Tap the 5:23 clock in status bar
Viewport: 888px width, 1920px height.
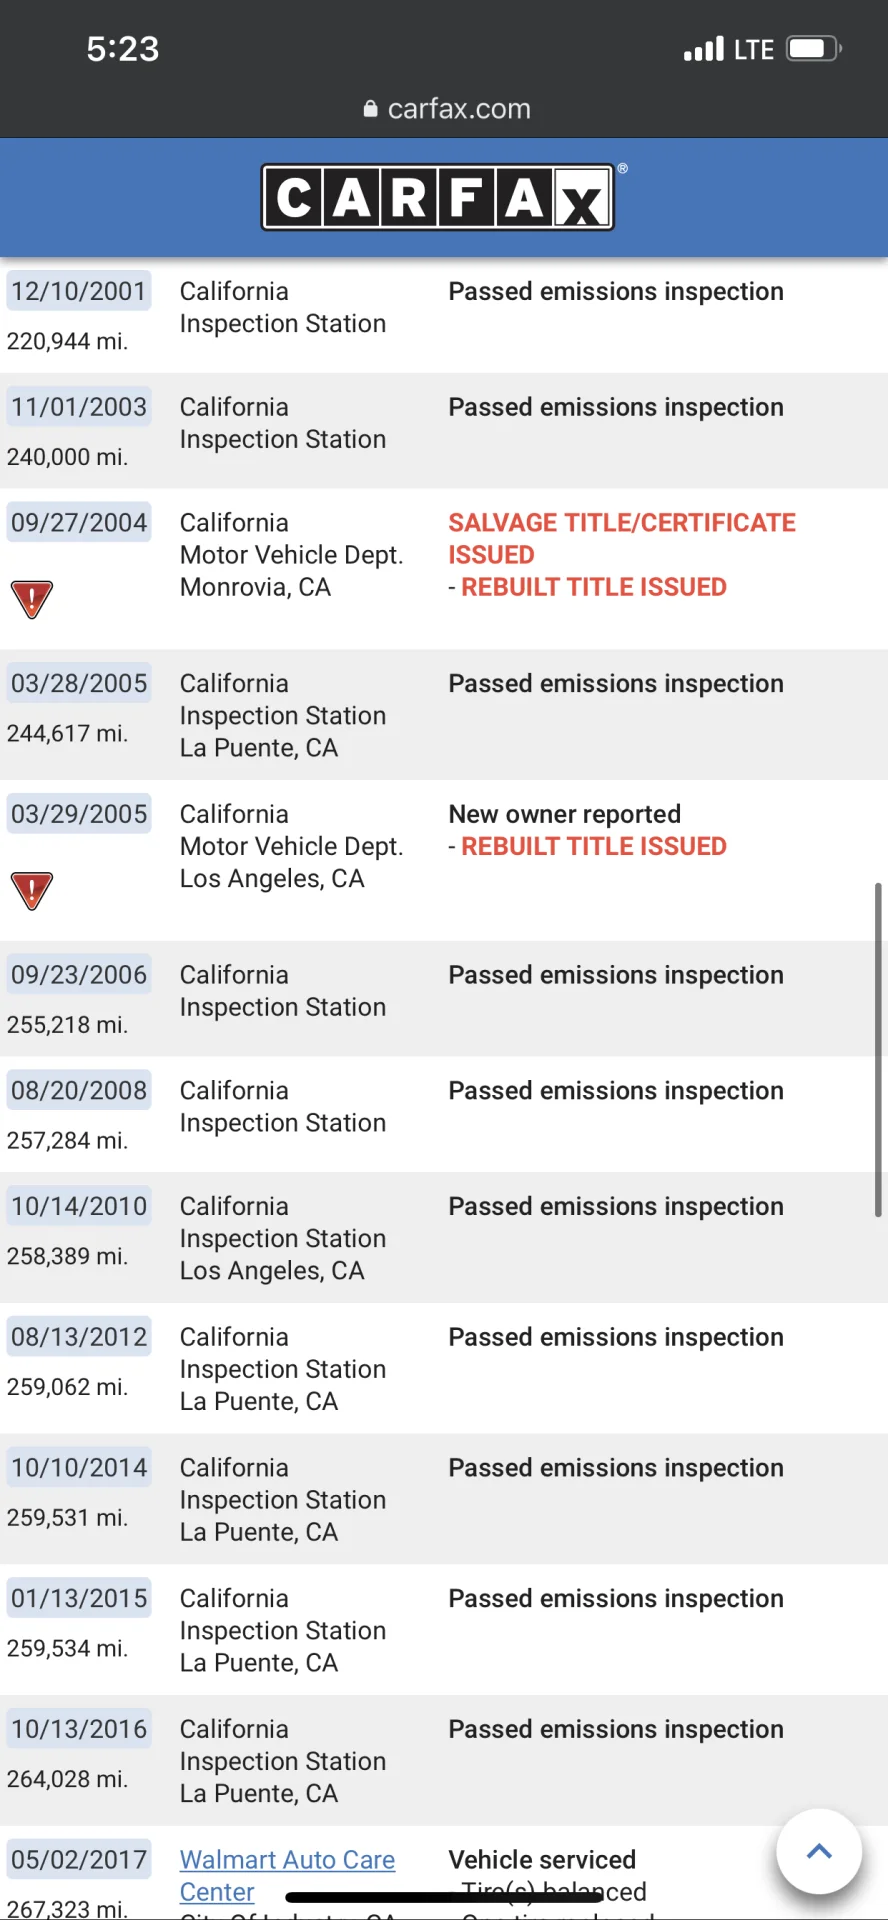tap(123, 49)
